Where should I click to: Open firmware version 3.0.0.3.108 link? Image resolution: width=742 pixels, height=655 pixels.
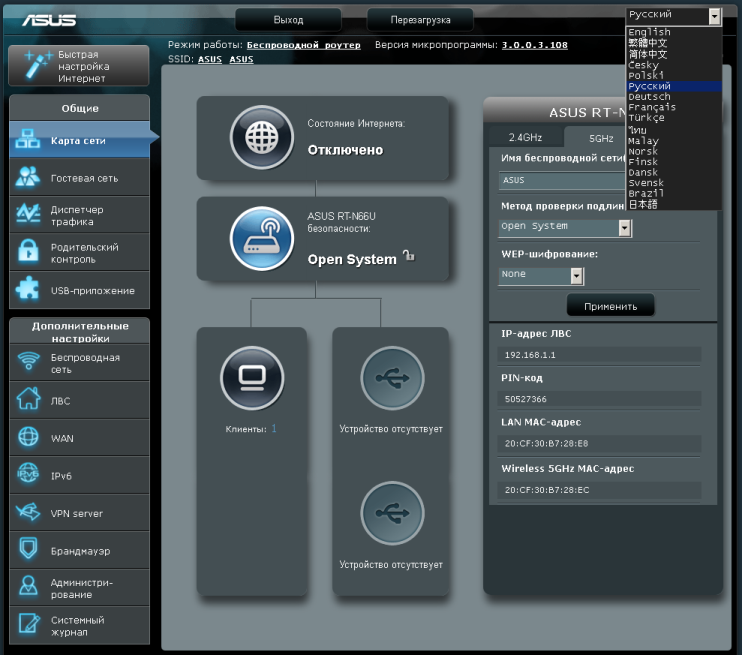pyautogui.click(x=534, y=45)
